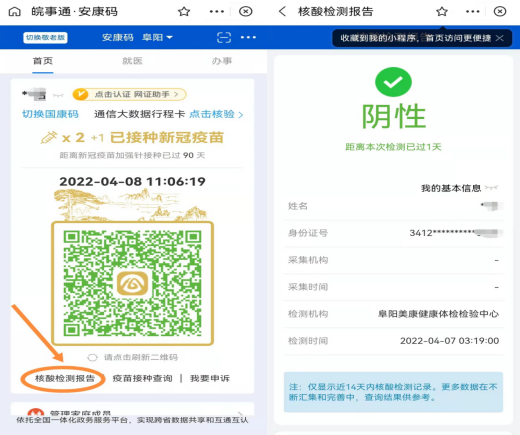
Task: Toggle name visibility eye icon on 安康码 card
Action: coord(58,95)
